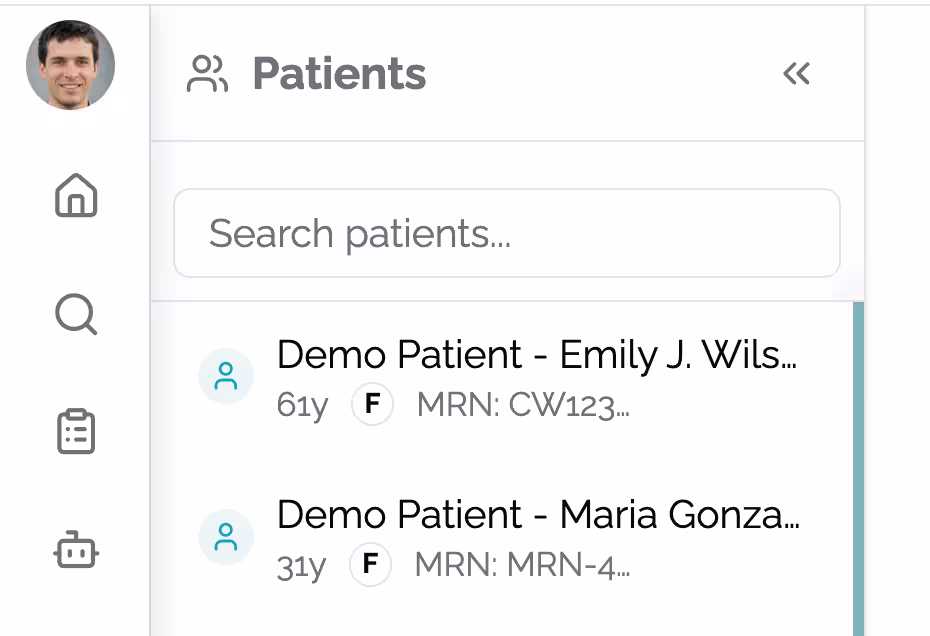Toggle the F gender badge for Maria Gonzalez
This screenshot has width=930, height=636.
[x=371, y=566]
